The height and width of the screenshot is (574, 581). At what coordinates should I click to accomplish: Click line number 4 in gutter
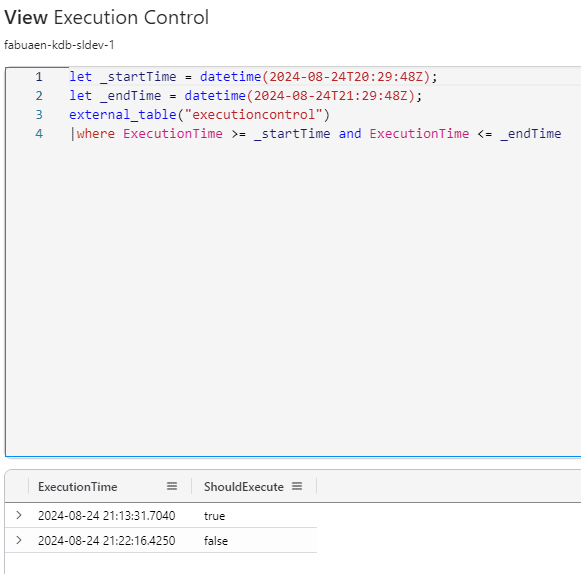(39, 133)
